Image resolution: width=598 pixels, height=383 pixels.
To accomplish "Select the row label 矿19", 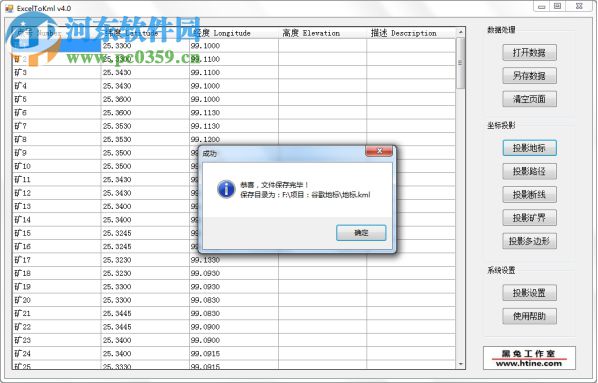I will click(x=23, y=286).
